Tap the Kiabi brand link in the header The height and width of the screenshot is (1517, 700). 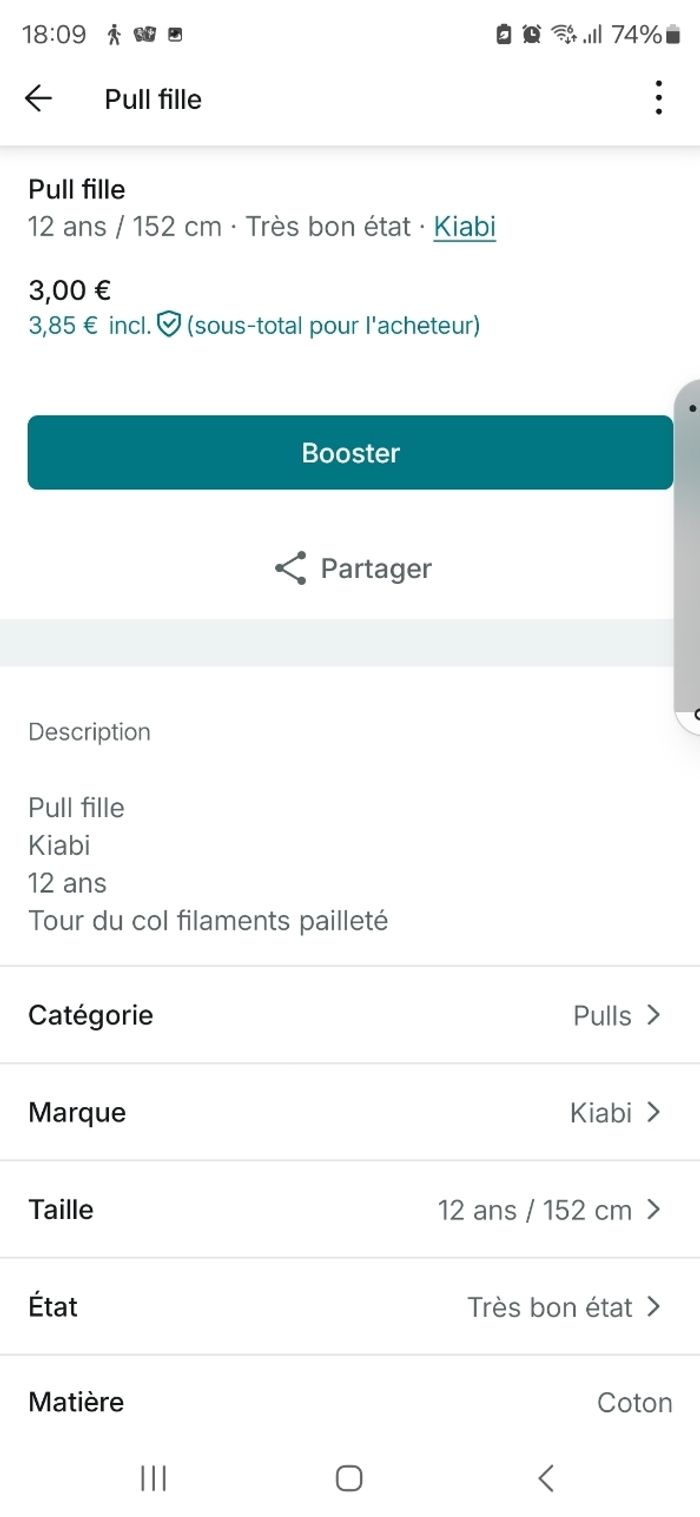coord(464,227)
